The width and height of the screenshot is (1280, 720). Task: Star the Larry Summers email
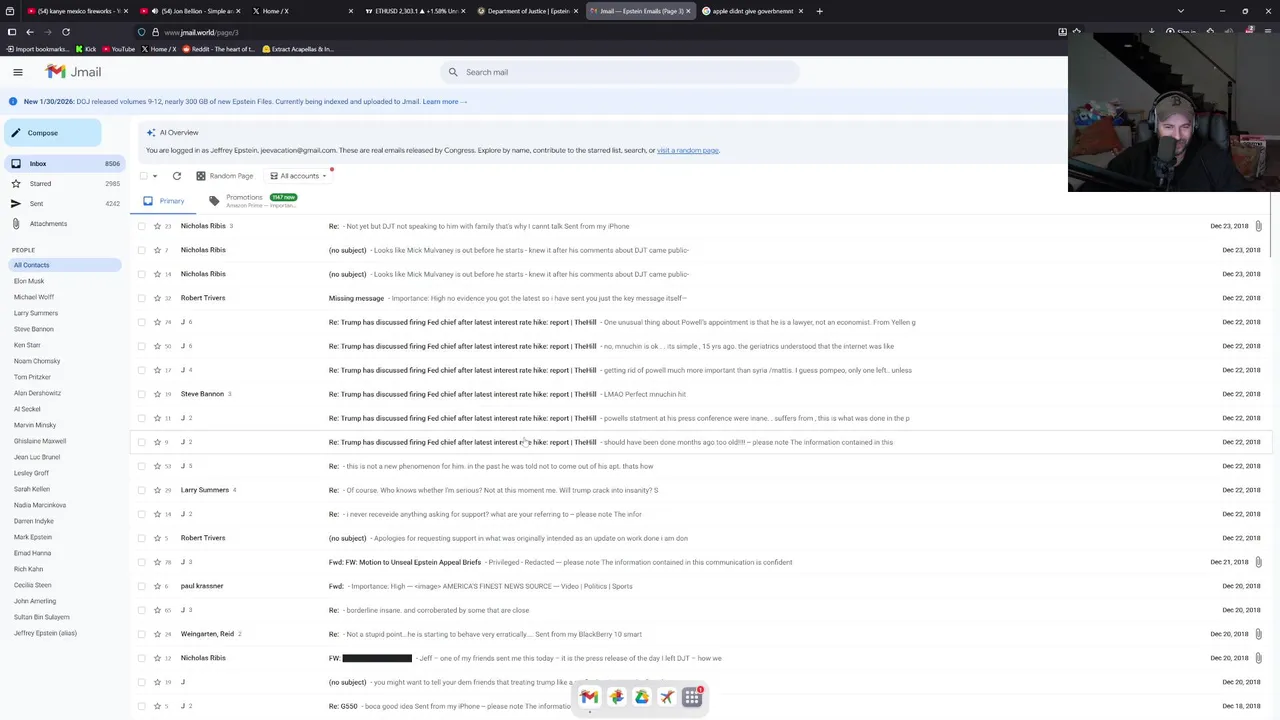pos(157,490)
